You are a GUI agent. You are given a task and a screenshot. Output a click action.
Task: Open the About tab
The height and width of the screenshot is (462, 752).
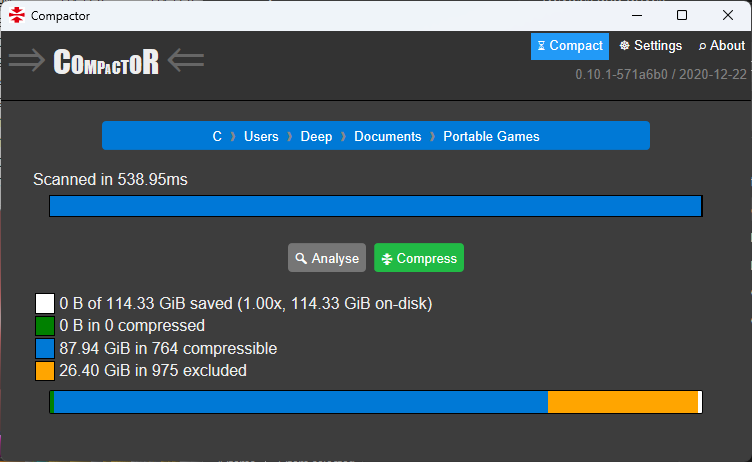click(722, 46)
